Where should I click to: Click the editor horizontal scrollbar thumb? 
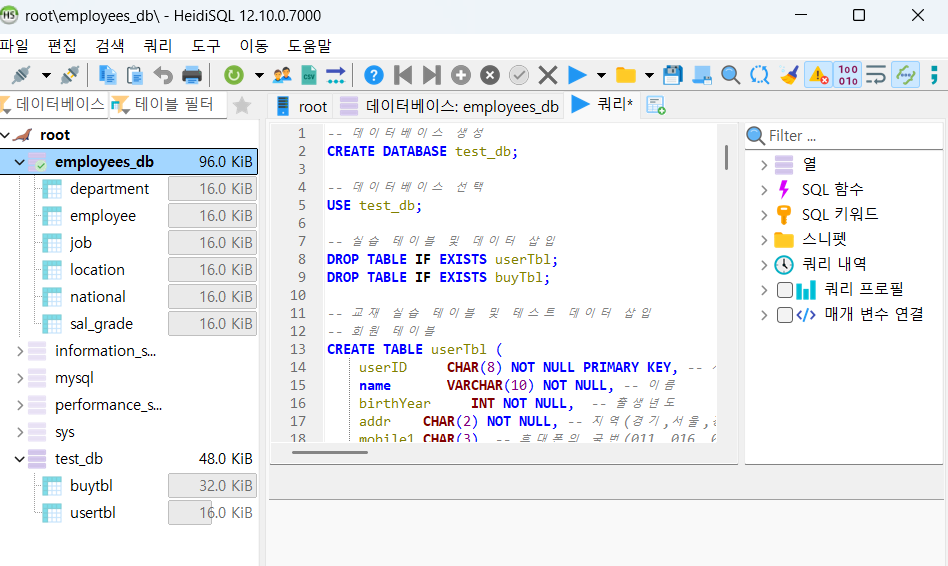tap(330, 452)
